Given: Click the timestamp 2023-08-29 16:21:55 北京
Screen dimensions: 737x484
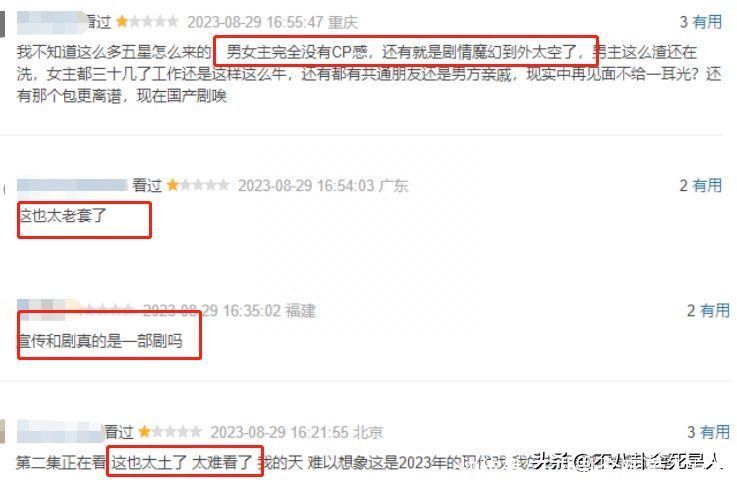Looking at the screenshot, I should 297,432.
